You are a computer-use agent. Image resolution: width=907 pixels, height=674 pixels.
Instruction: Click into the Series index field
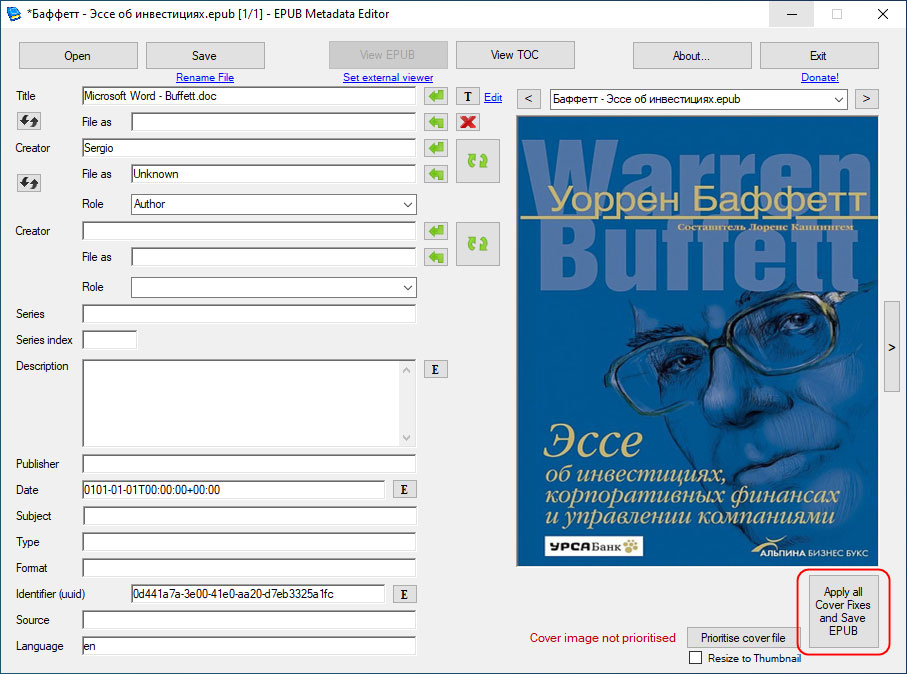pyautogui.click(x=110, y=340)
